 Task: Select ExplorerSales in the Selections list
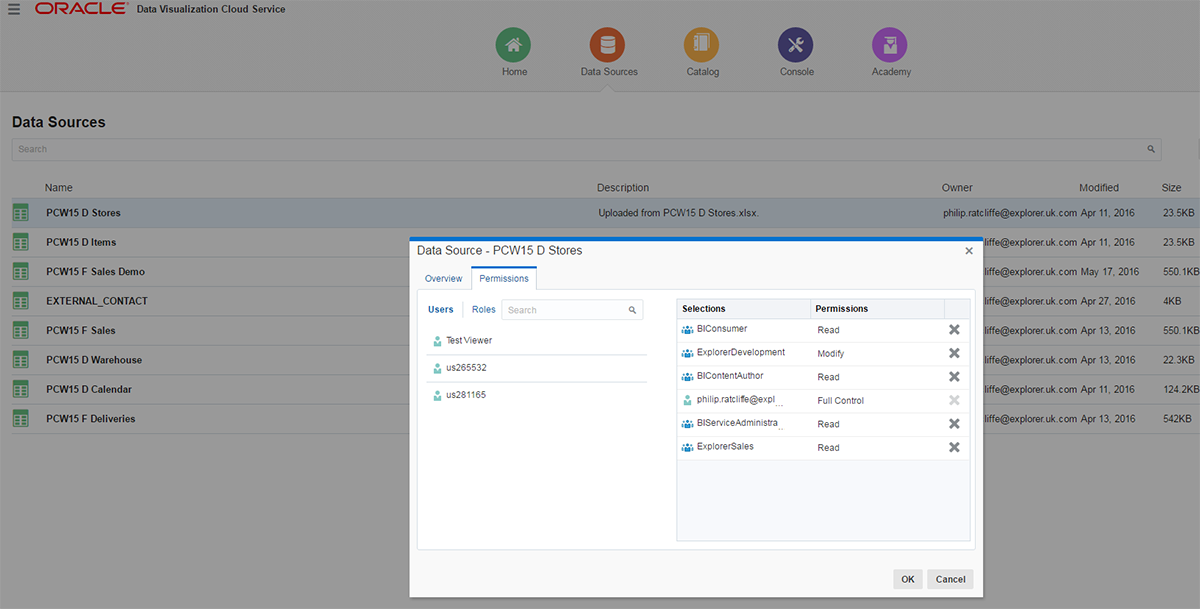click(725, 447)
